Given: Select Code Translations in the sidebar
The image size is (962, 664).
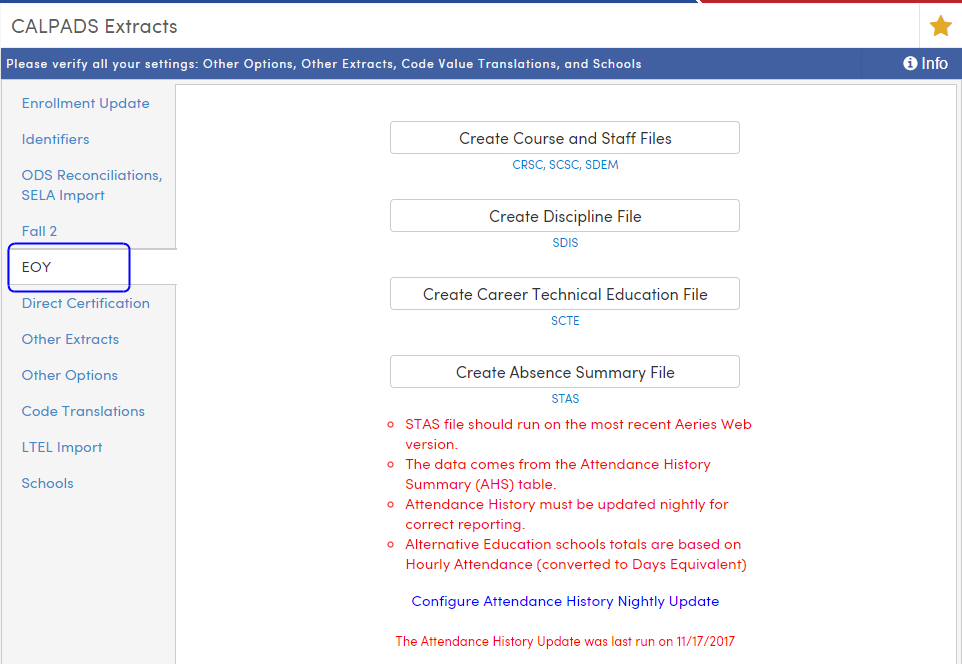Looking at the screenshot, I should coord(83,410).
